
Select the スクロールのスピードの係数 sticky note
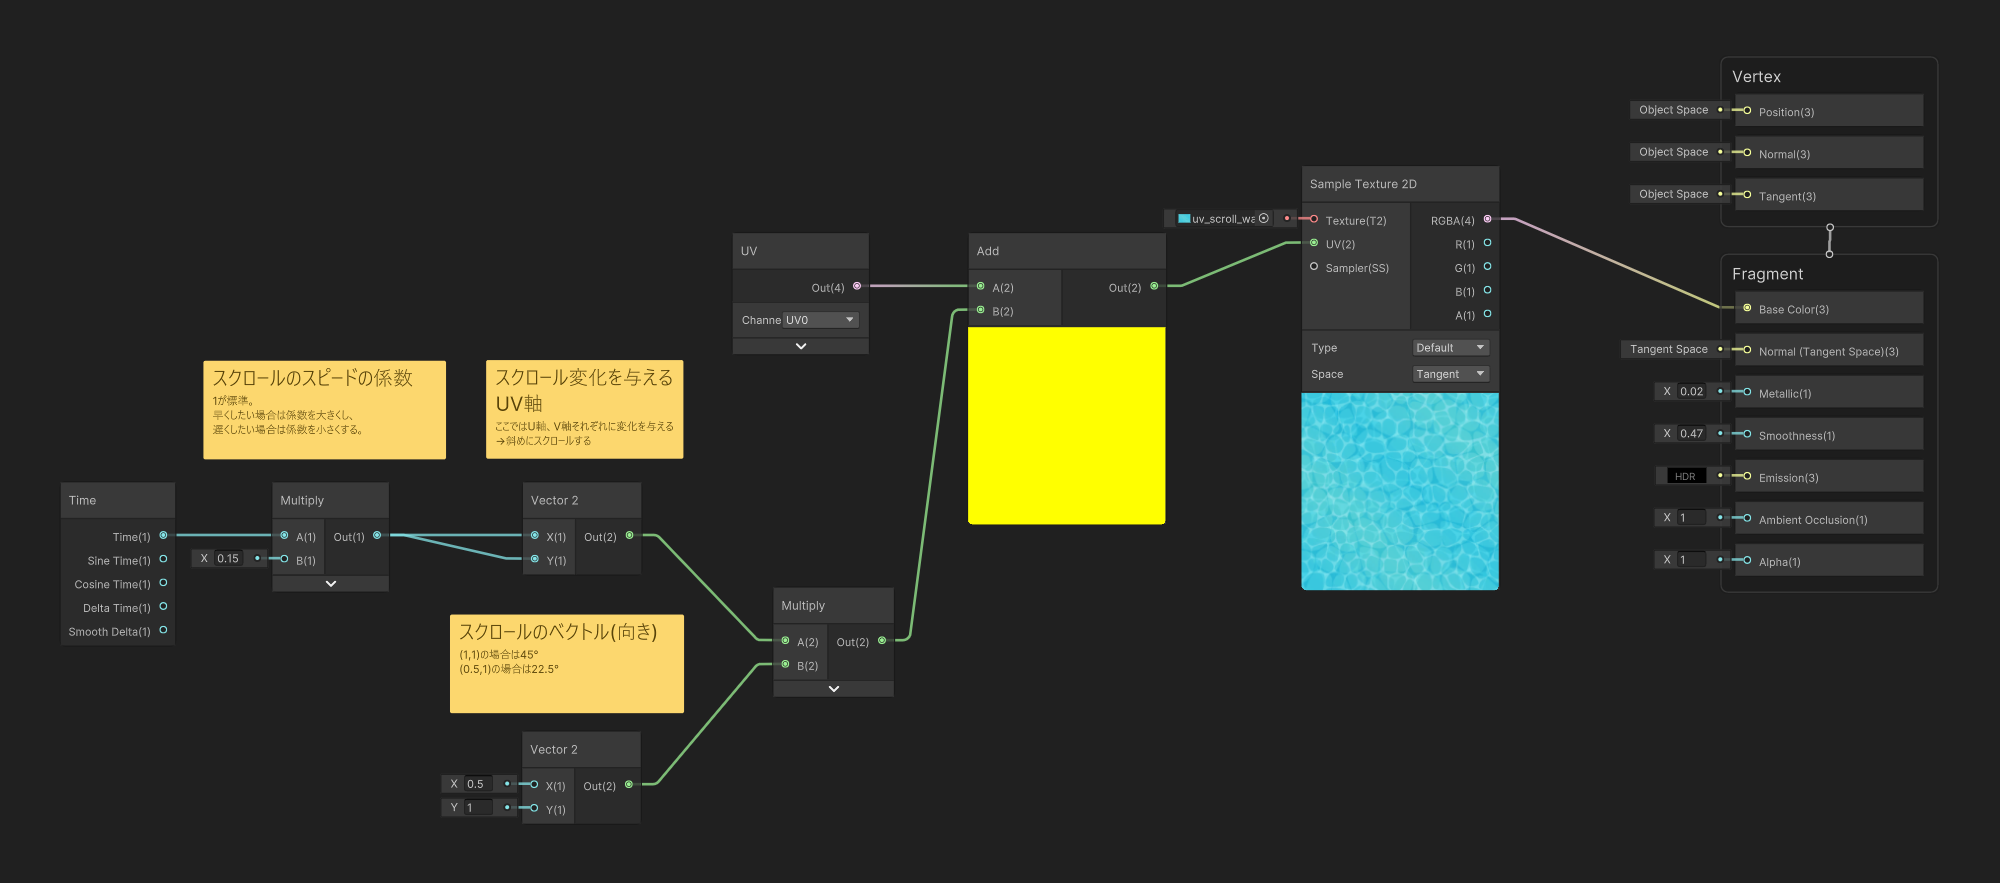coord(324,410)
